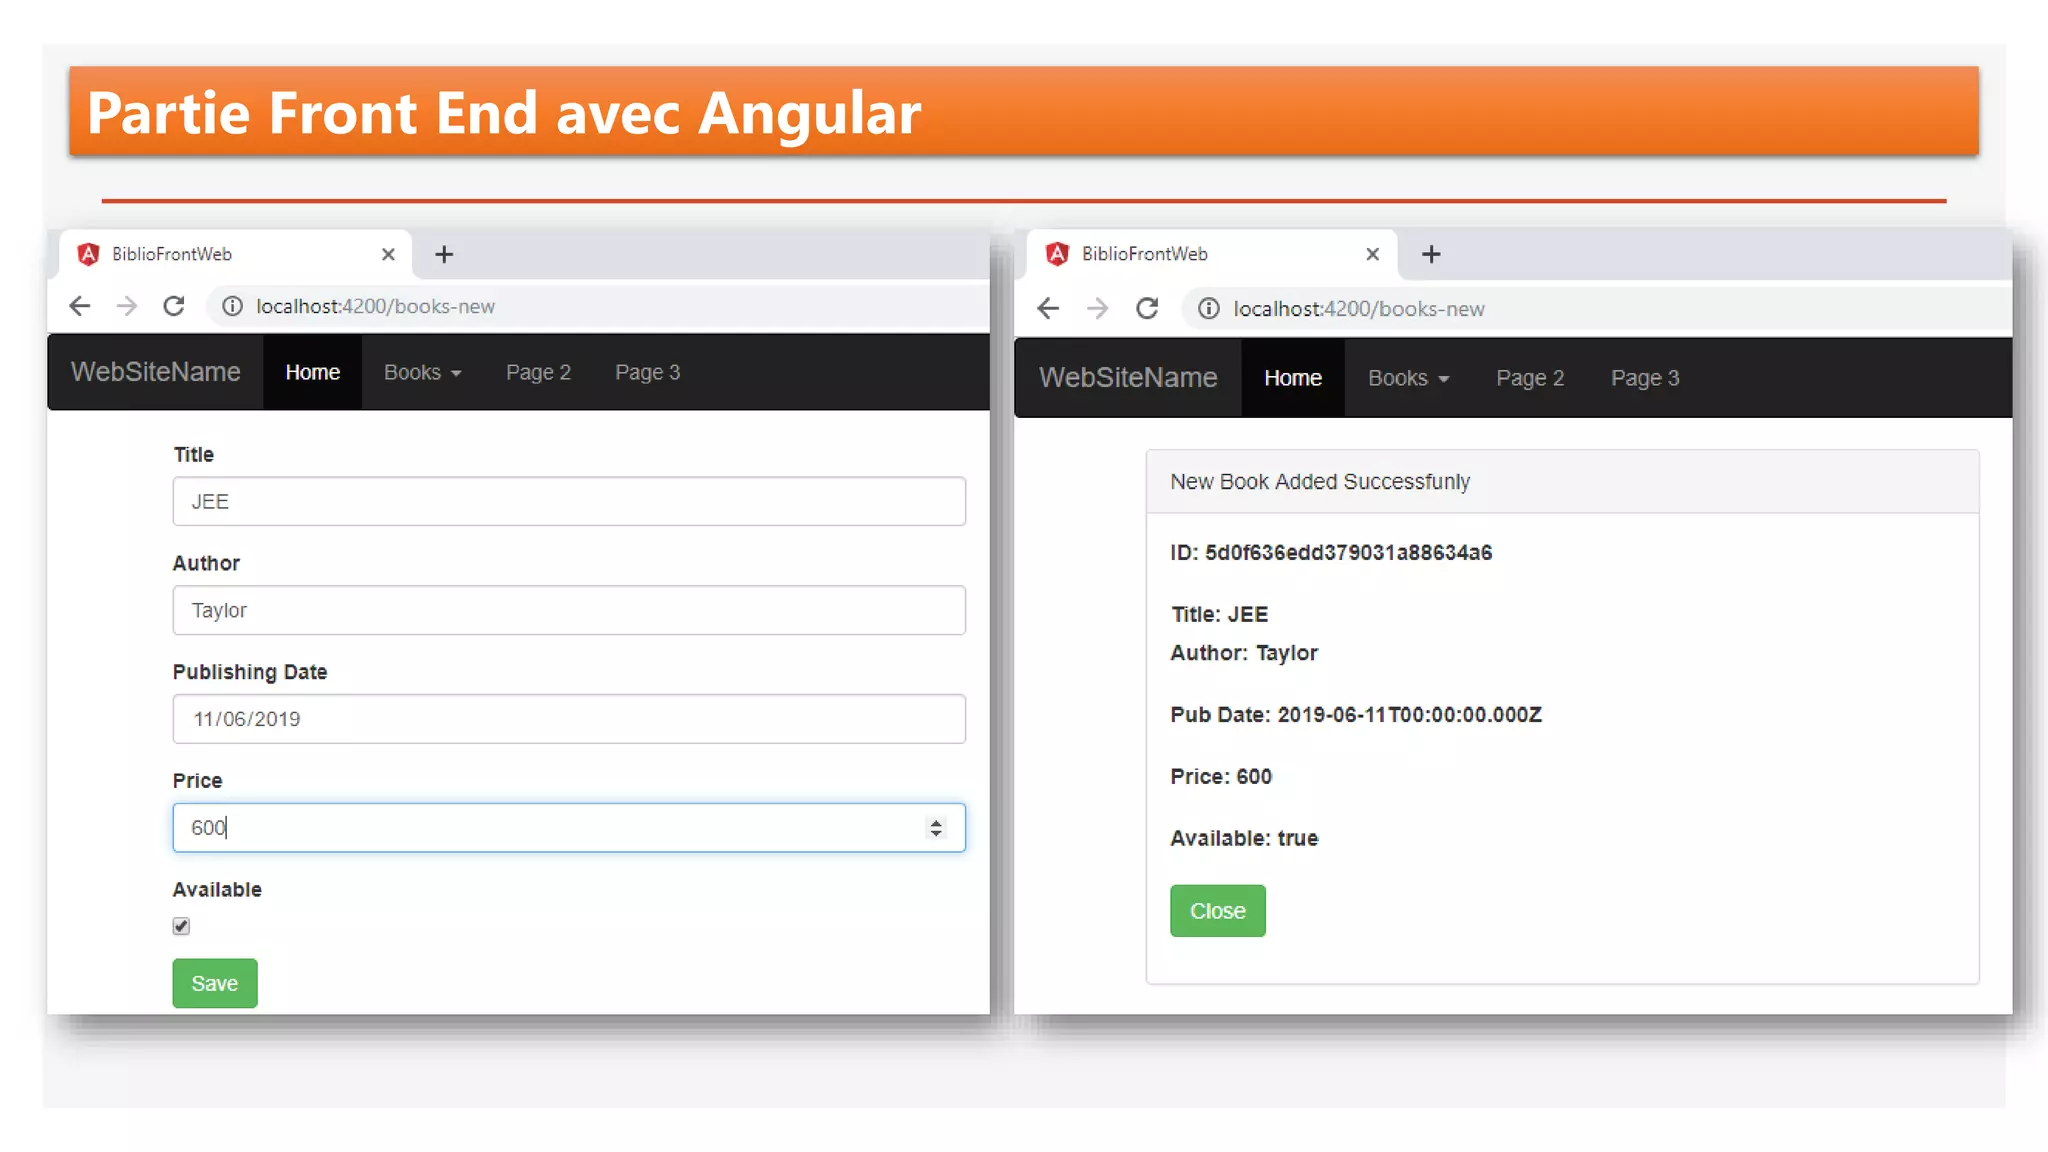Expand Books dropdown in right window navbar
This screenshot has width=2048, height=1152.
pos(1408,378)
